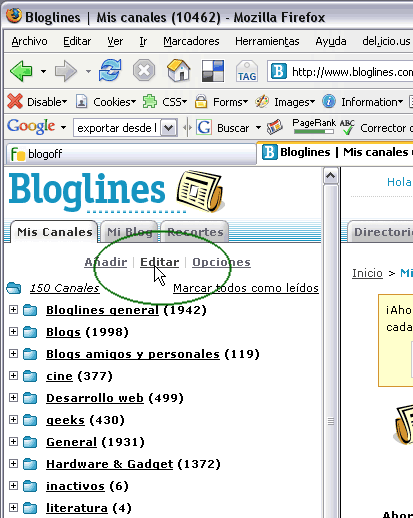Click the Stop loading X icon

(144, 70)
